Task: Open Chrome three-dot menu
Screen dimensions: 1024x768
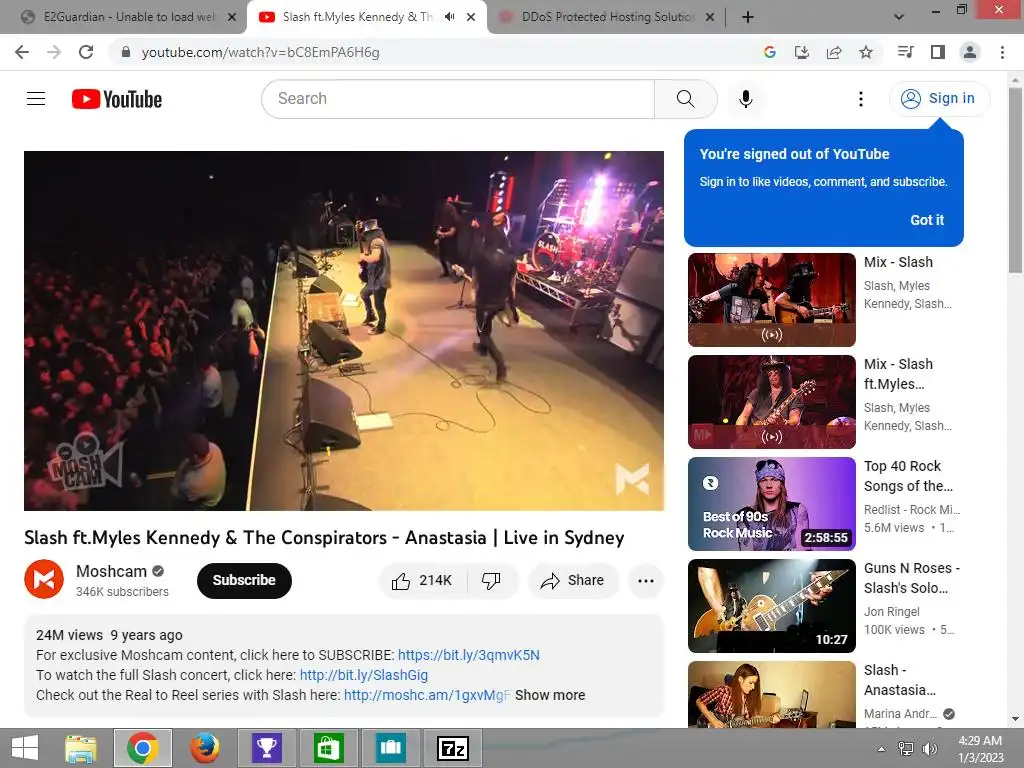Action: [x=1002, y=52]
